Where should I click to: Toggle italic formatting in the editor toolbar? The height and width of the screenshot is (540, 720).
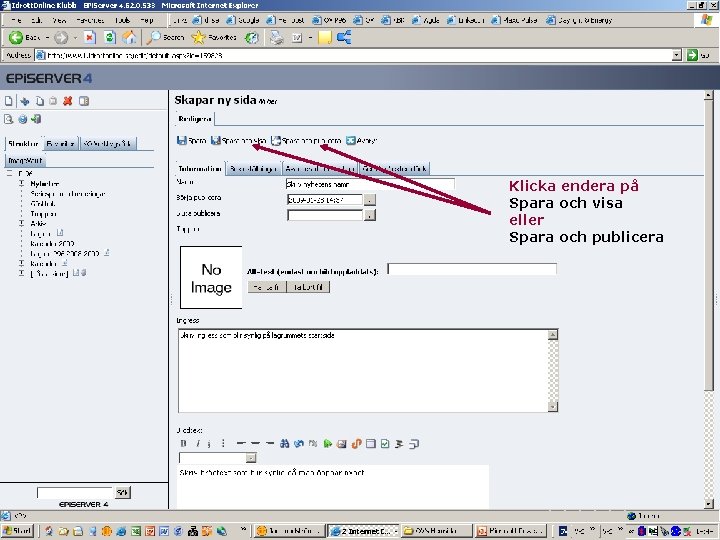(x=197, y=444)
